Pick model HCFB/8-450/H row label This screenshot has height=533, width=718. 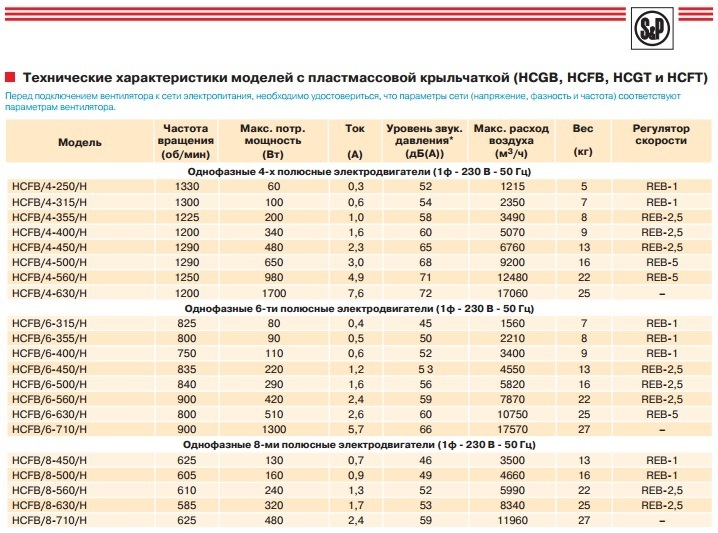(x=48, y=459)
